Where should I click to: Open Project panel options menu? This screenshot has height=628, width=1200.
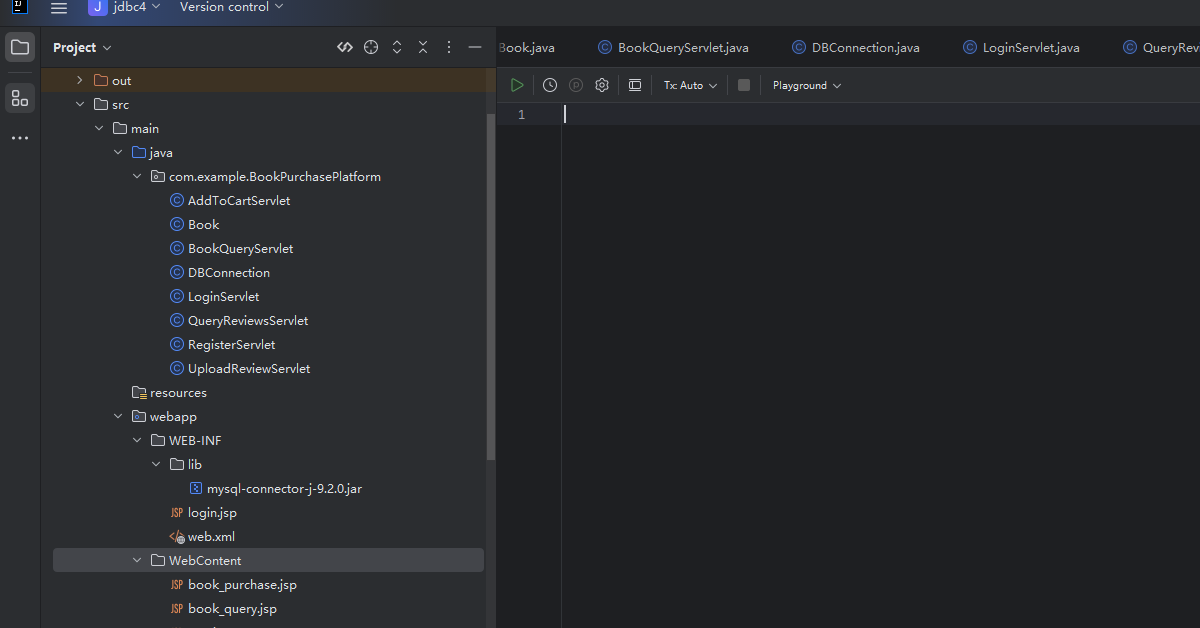coord(449,47)
